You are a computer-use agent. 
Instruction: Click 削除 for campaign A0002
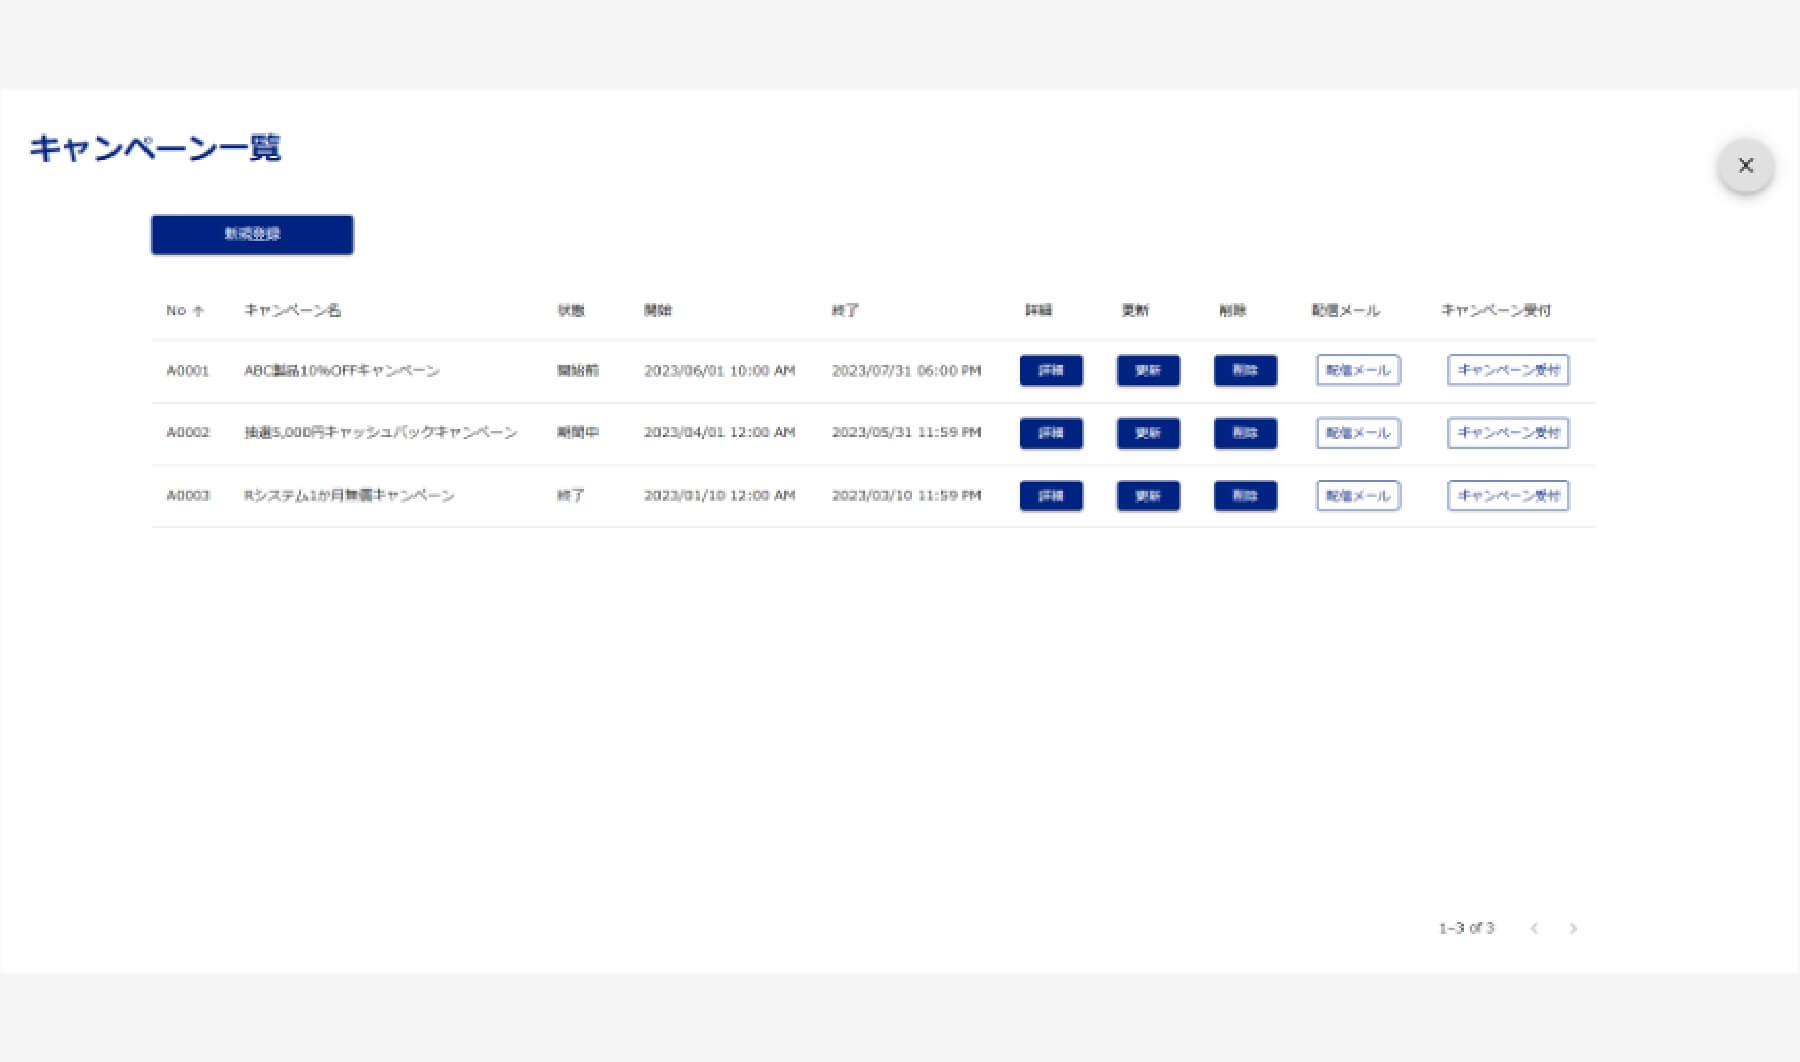(x=1244, y=433)
